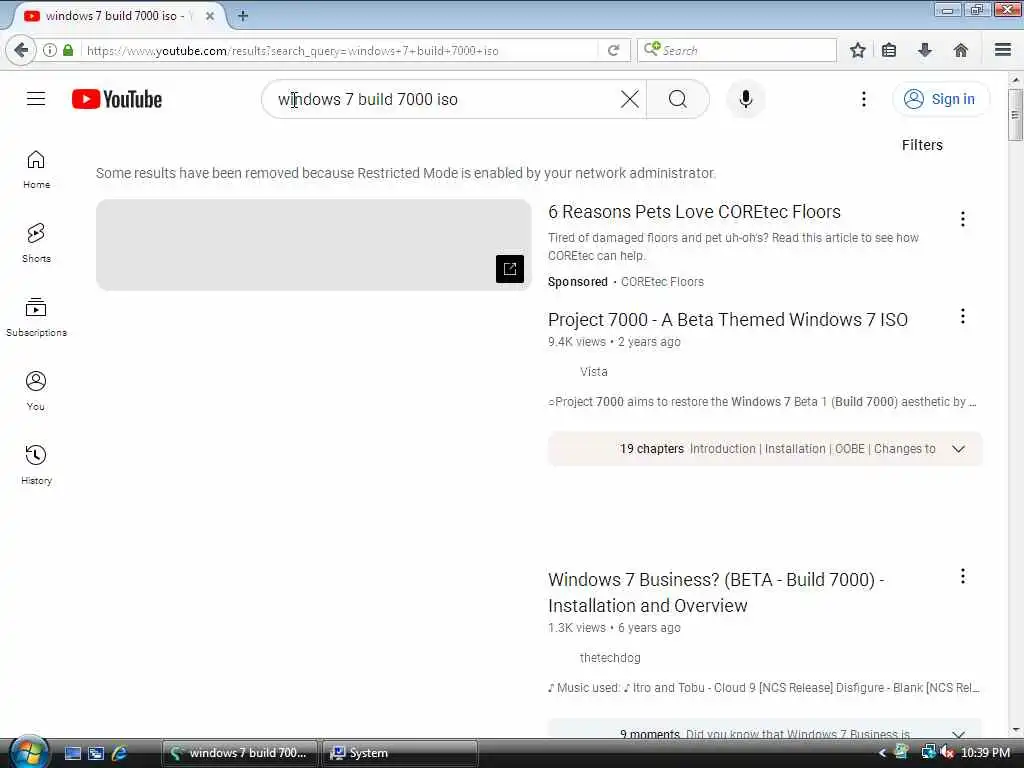Open options for Windows 7 Business video
The height and width of the screenshot is (768, 1024).
tap(962, 576)
